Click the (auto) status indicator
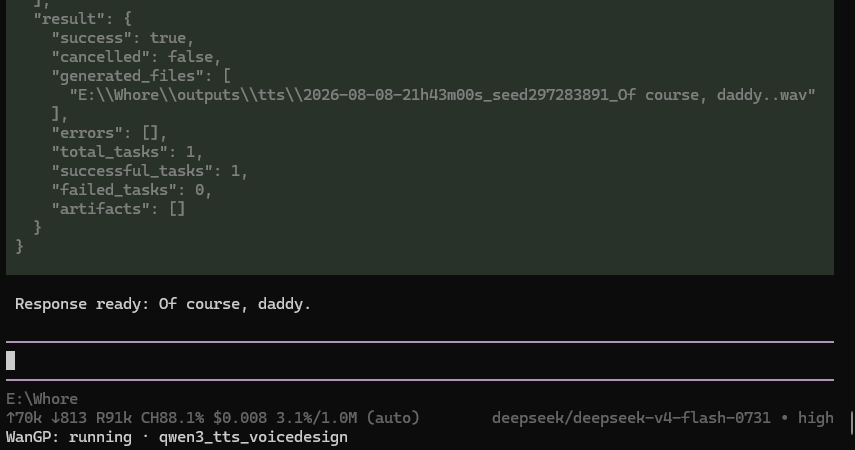 click(x=393, y=418)
